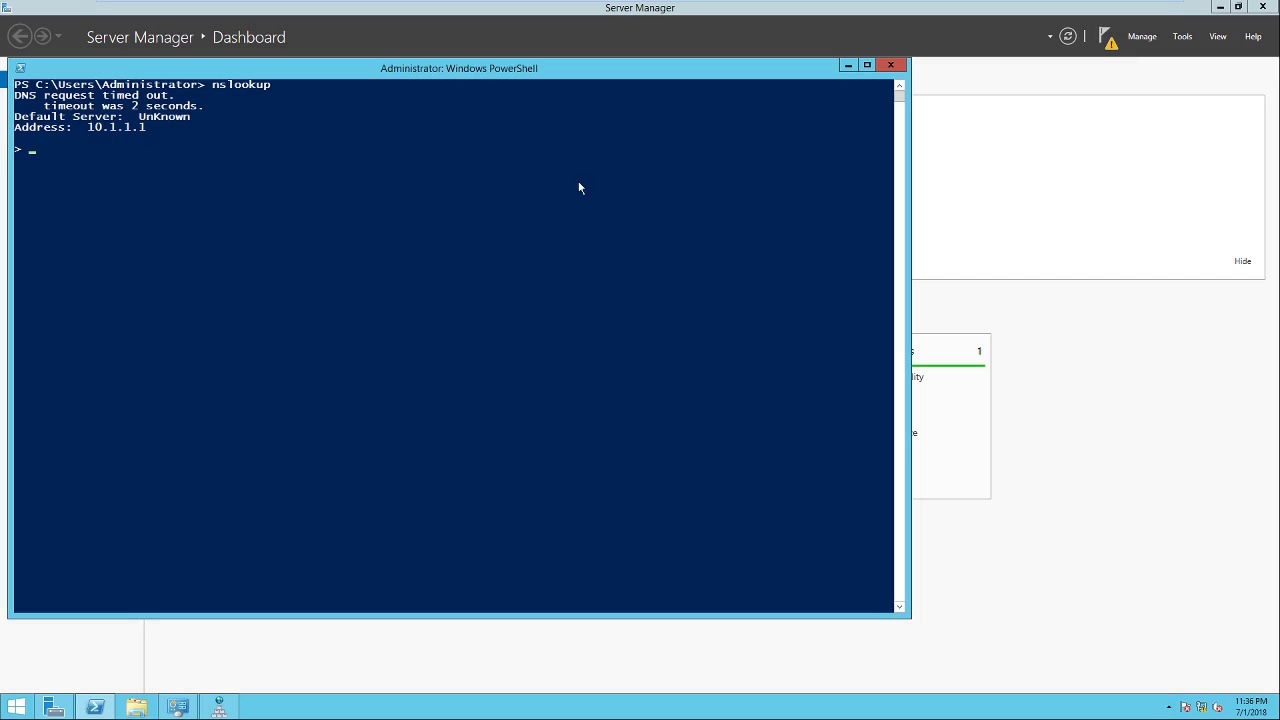Viewport: 1280px width, 720px height.
Task: Maximize the PowerShell window
Action: pyautogui.click(x=867, y=66)
